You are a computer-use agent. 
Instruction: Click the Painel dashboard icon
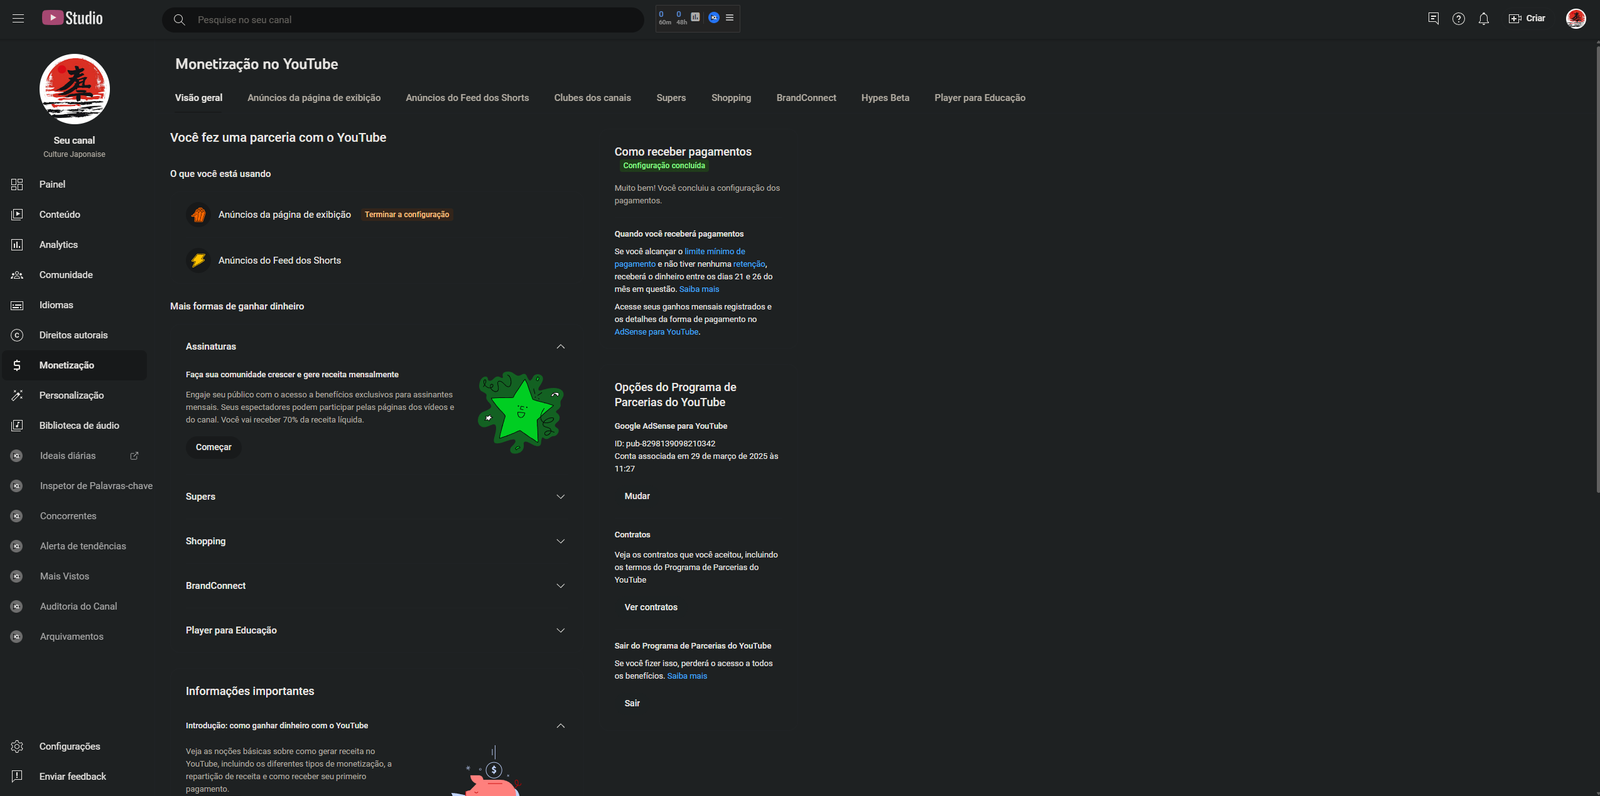point(17,184)
